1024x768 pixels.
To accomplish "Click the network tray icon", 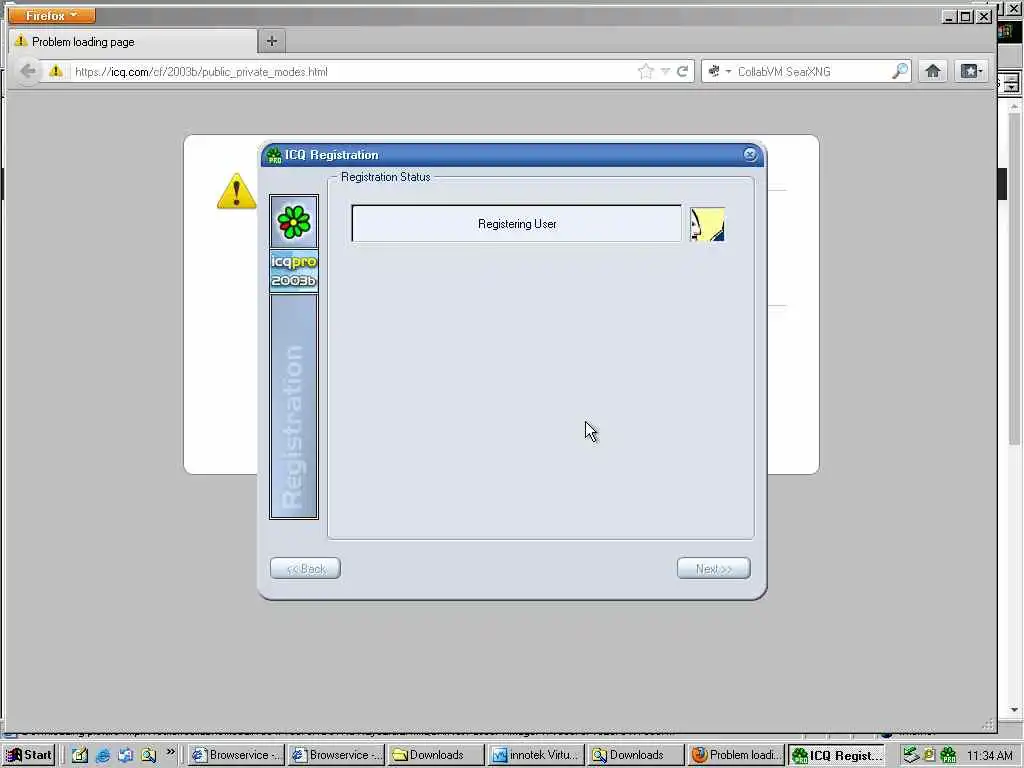I will 911,755.
